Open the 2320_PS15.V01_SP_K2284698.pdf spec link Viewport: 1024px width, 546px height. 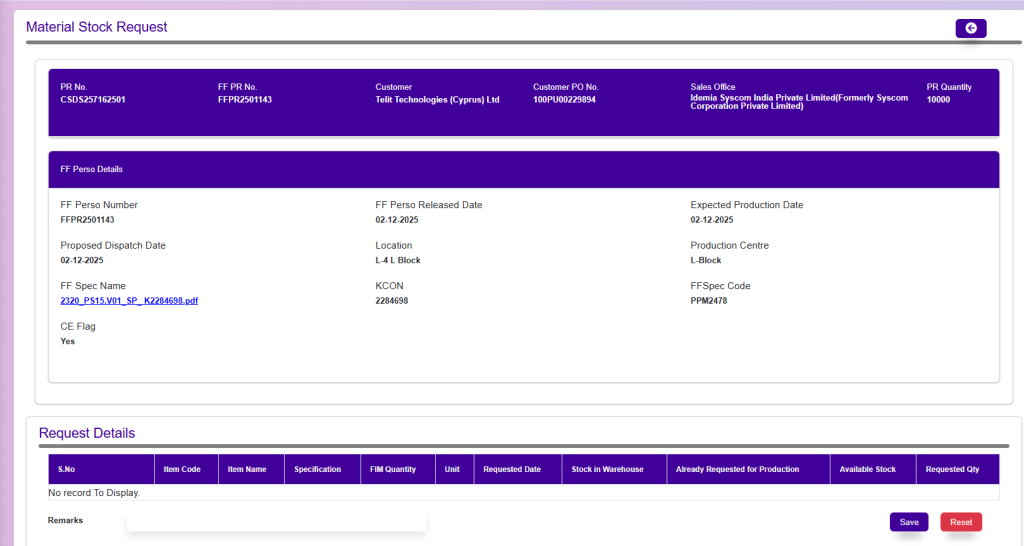129,300
